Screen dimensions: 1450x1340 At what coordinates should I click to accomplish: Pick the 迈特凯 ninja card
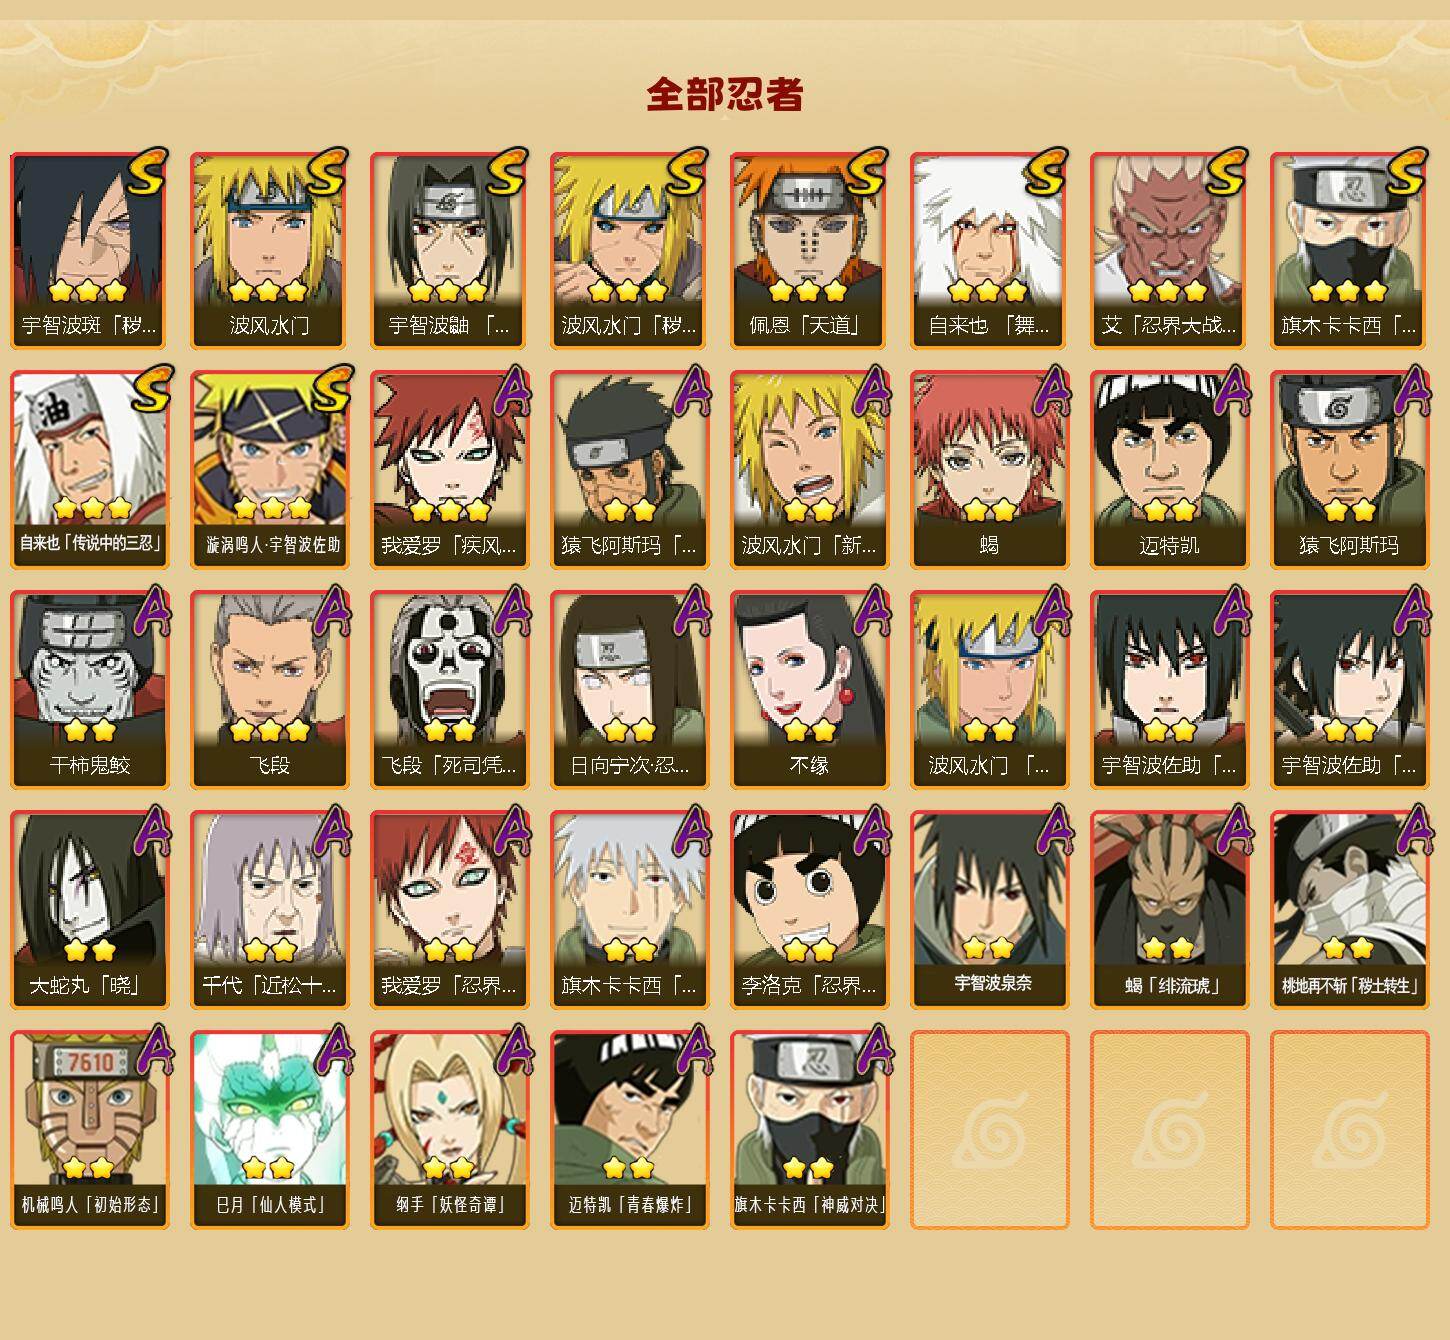(1170, 470)
